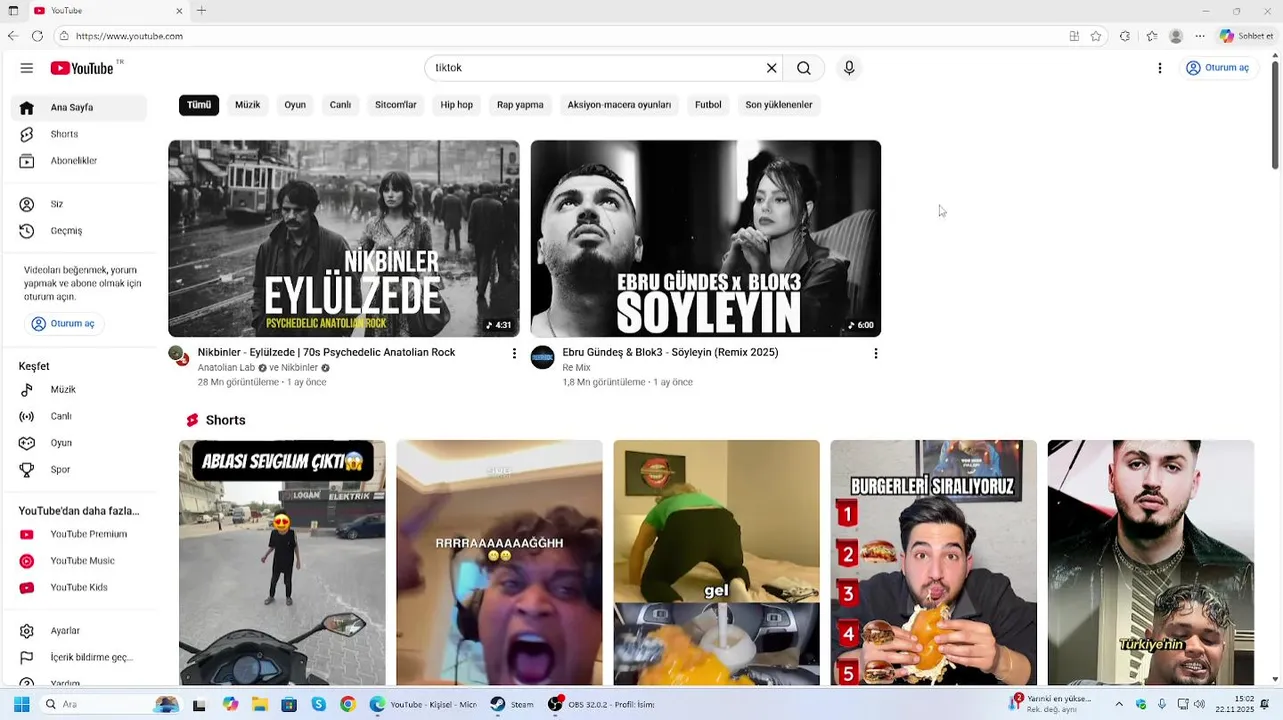Switch to OBS 32.0.2 in the taskbar
Screen dimensions: 1283x720
pos(601,704)
